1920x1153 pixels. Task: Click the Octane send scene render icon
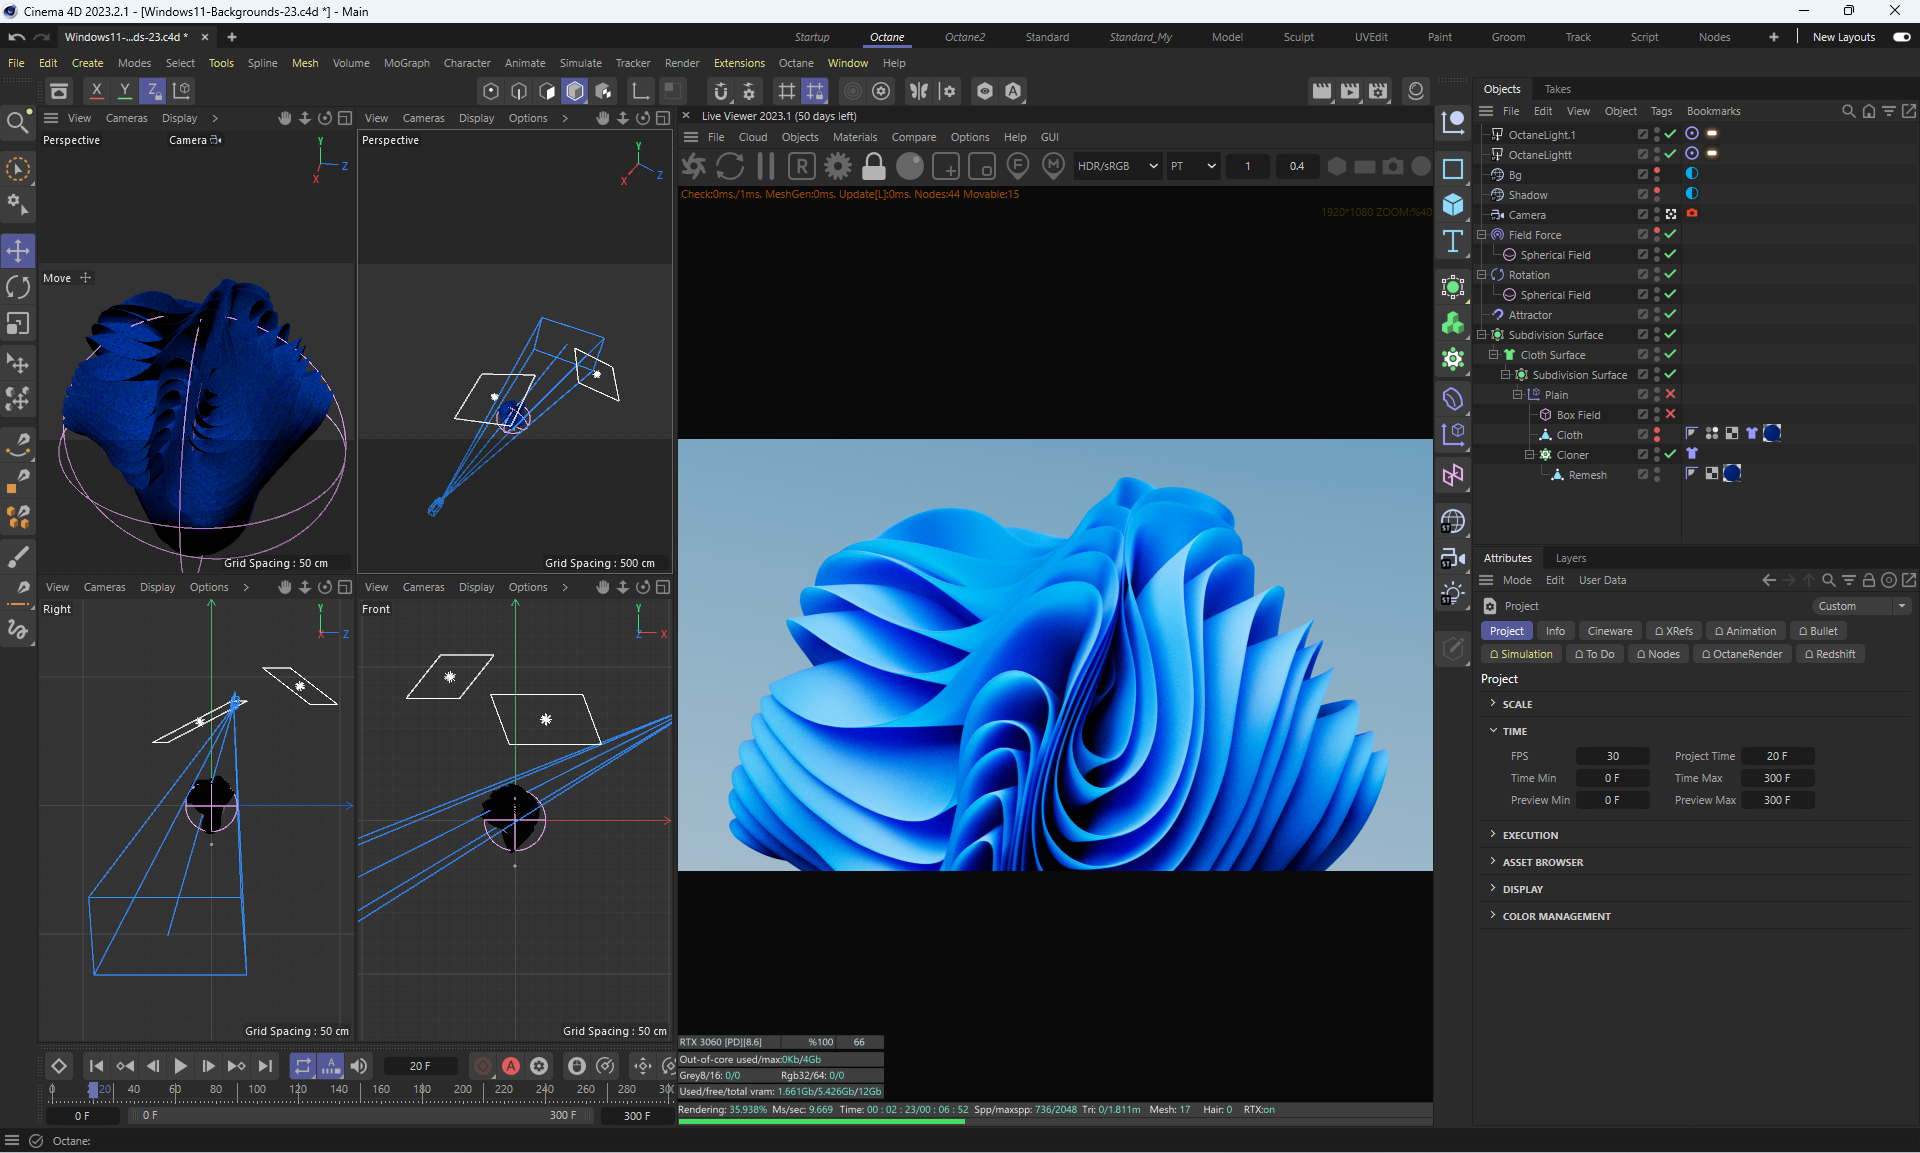[694, 166]
